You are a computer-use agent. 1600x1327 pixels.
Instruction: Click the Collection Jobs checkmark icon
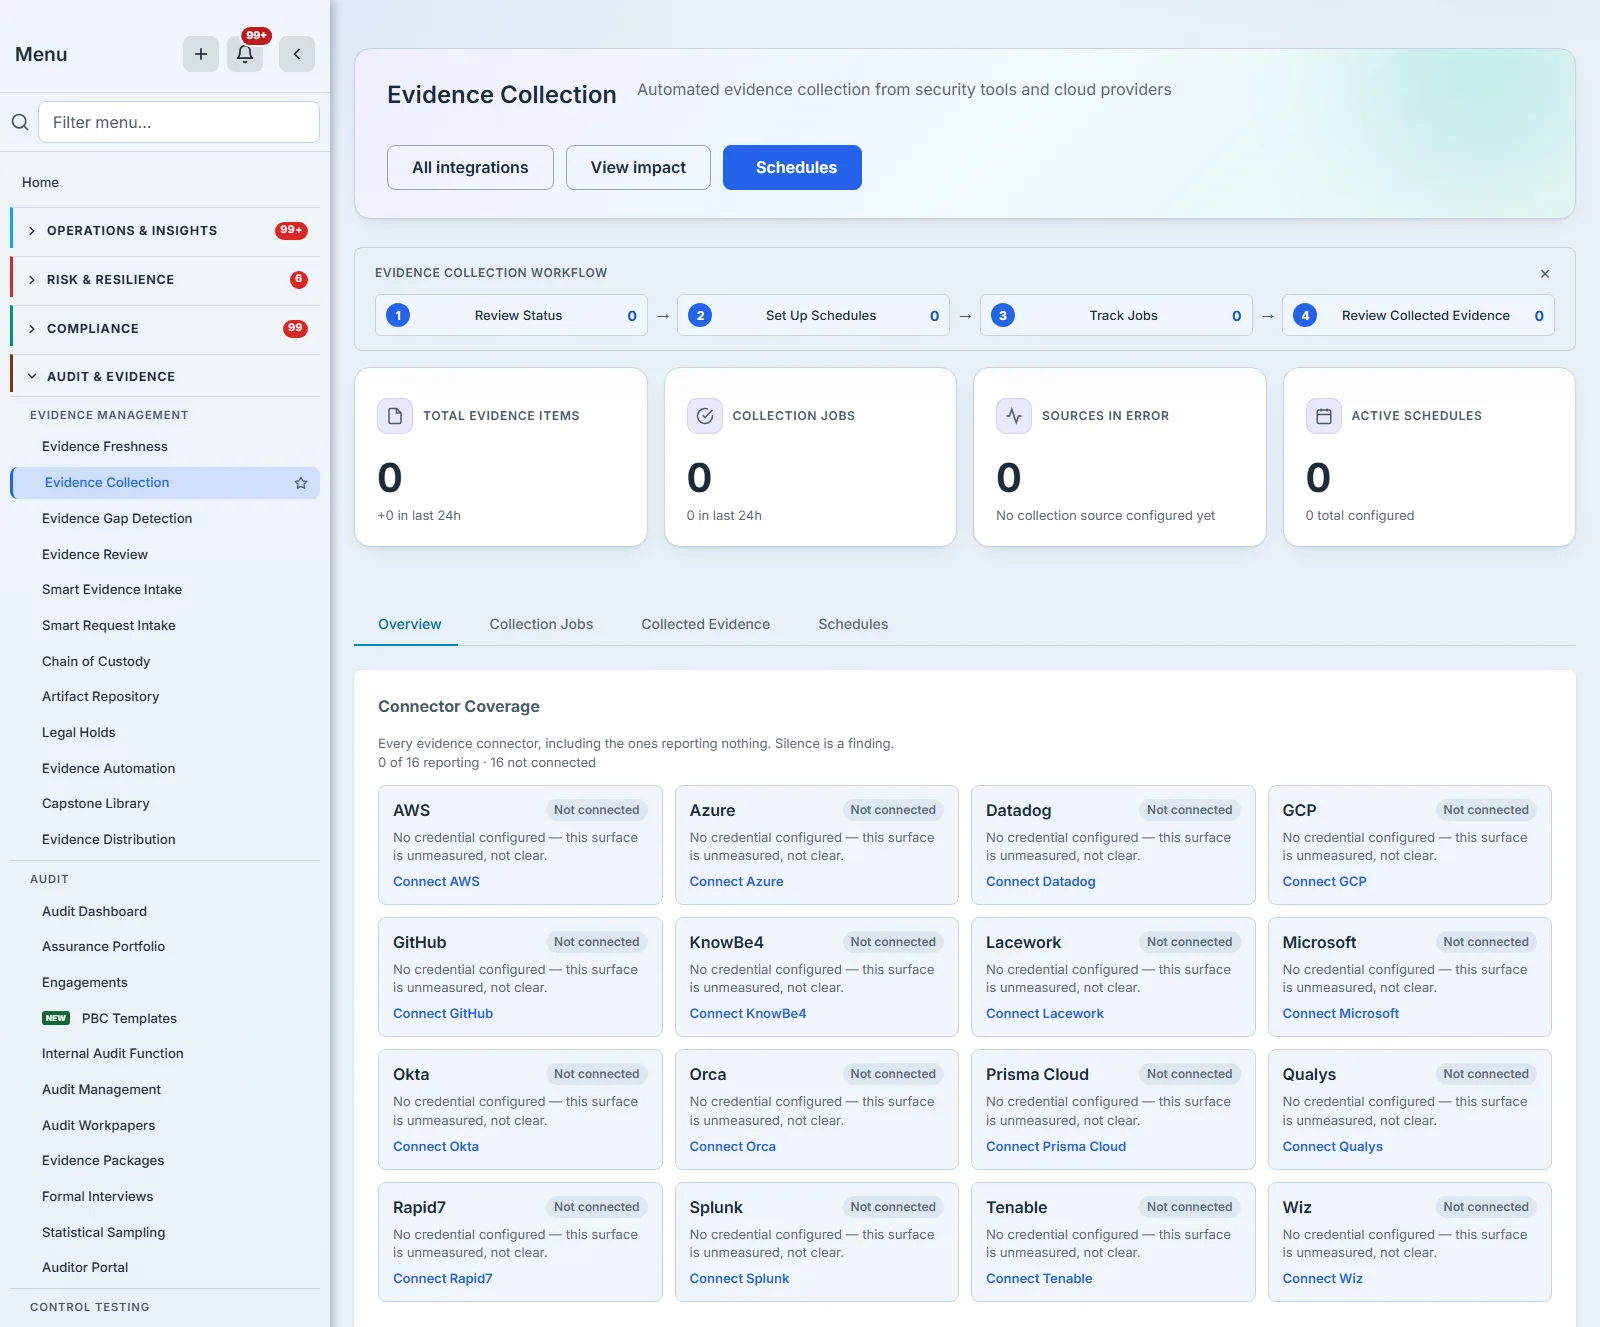click(x=705, y=416)
